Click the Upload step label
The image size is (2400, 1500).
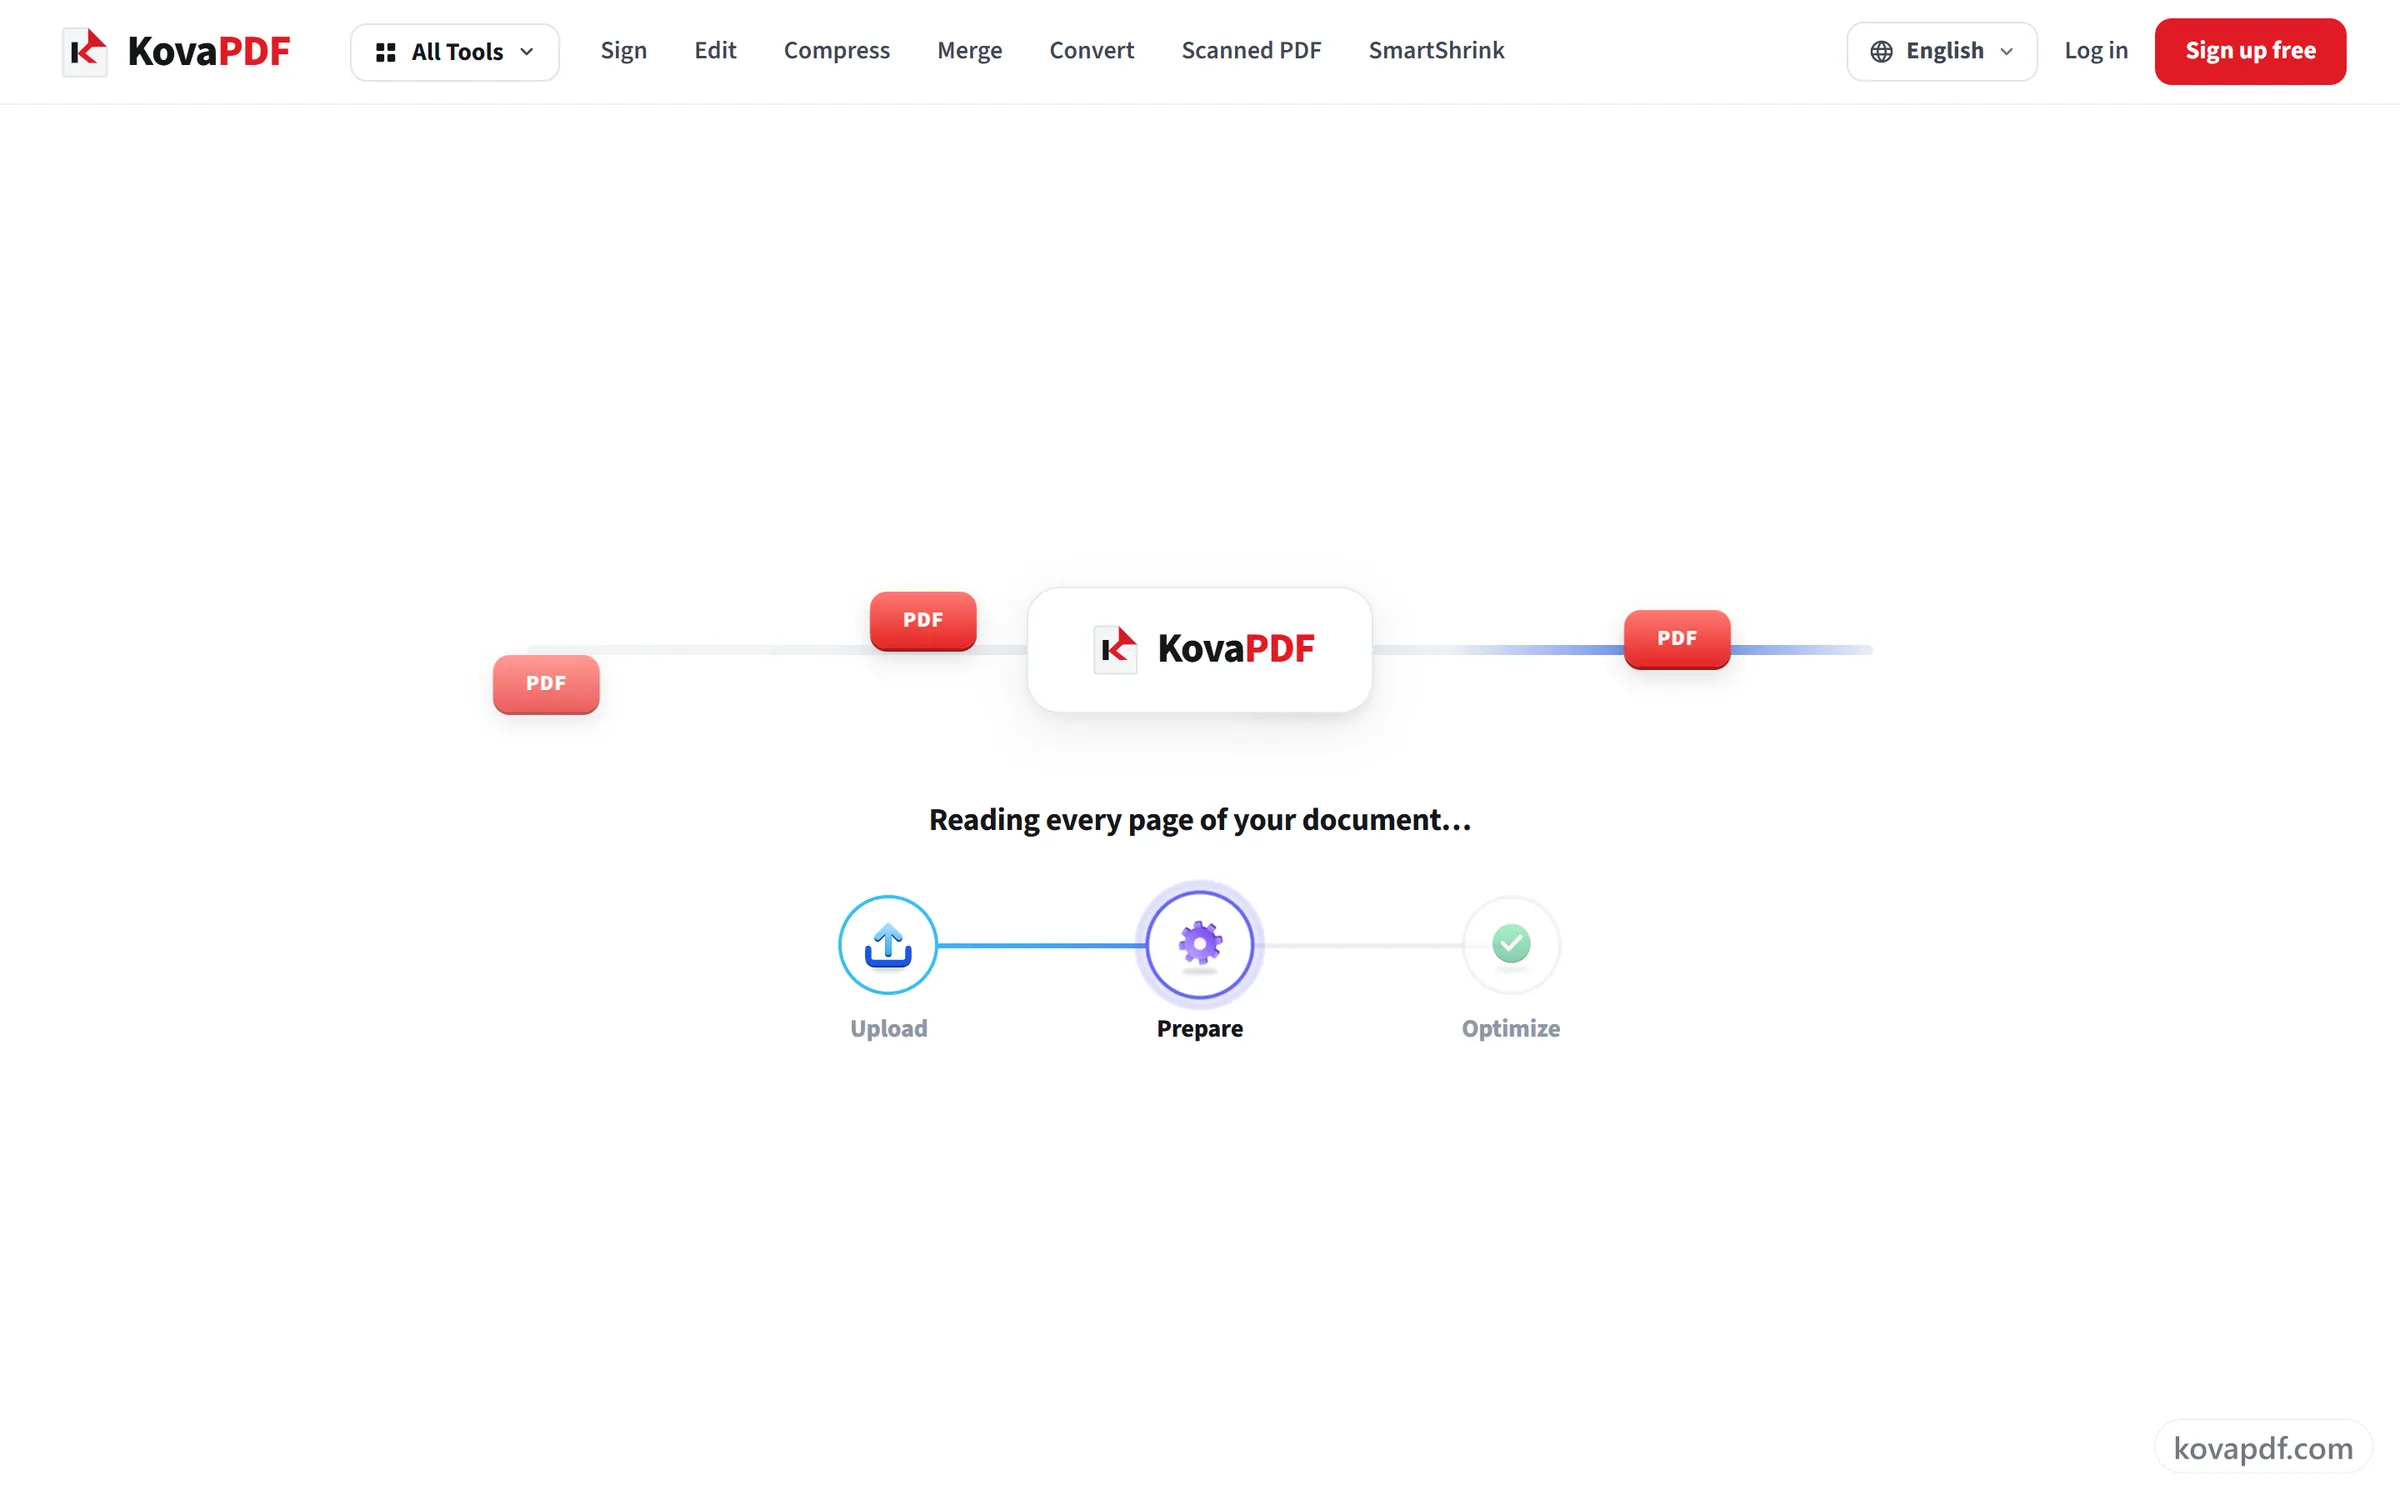888,1028
